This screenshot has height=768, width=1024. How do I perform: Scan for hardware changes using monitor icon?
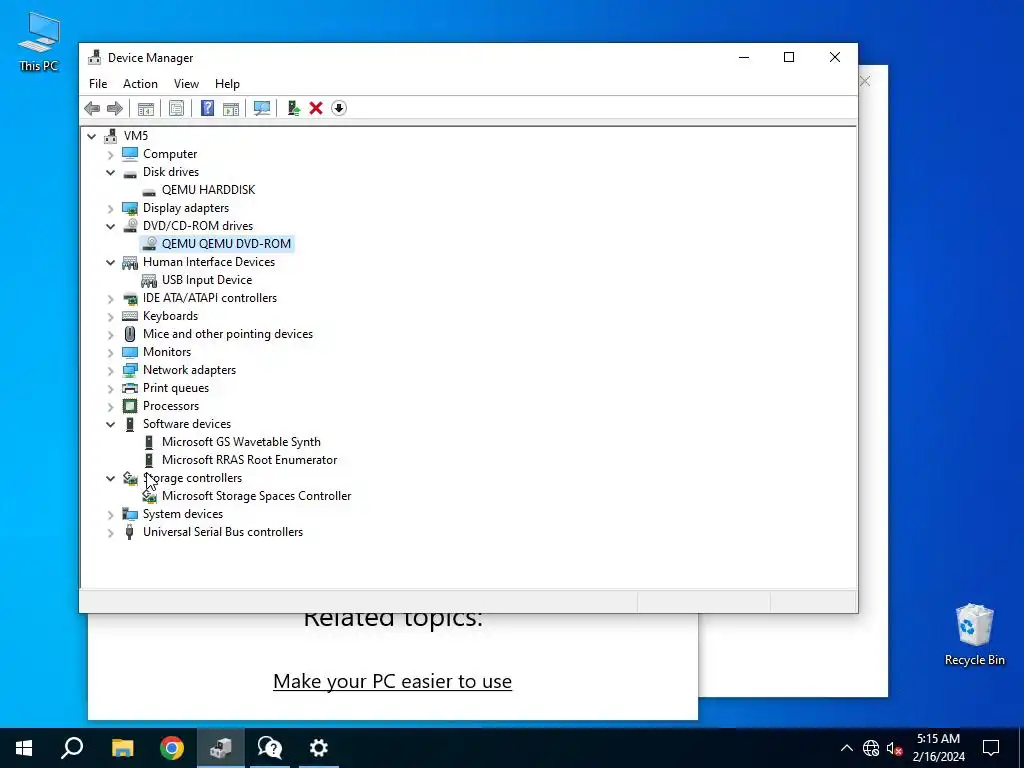tap(262, 108)
